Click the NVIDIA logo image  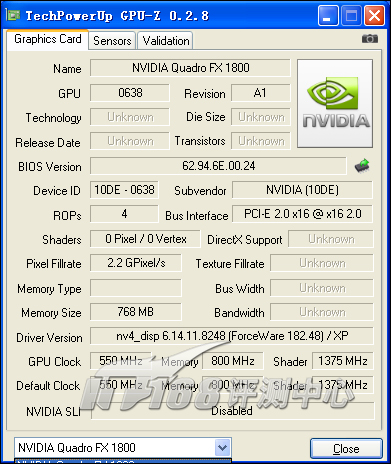coord(335,103)
